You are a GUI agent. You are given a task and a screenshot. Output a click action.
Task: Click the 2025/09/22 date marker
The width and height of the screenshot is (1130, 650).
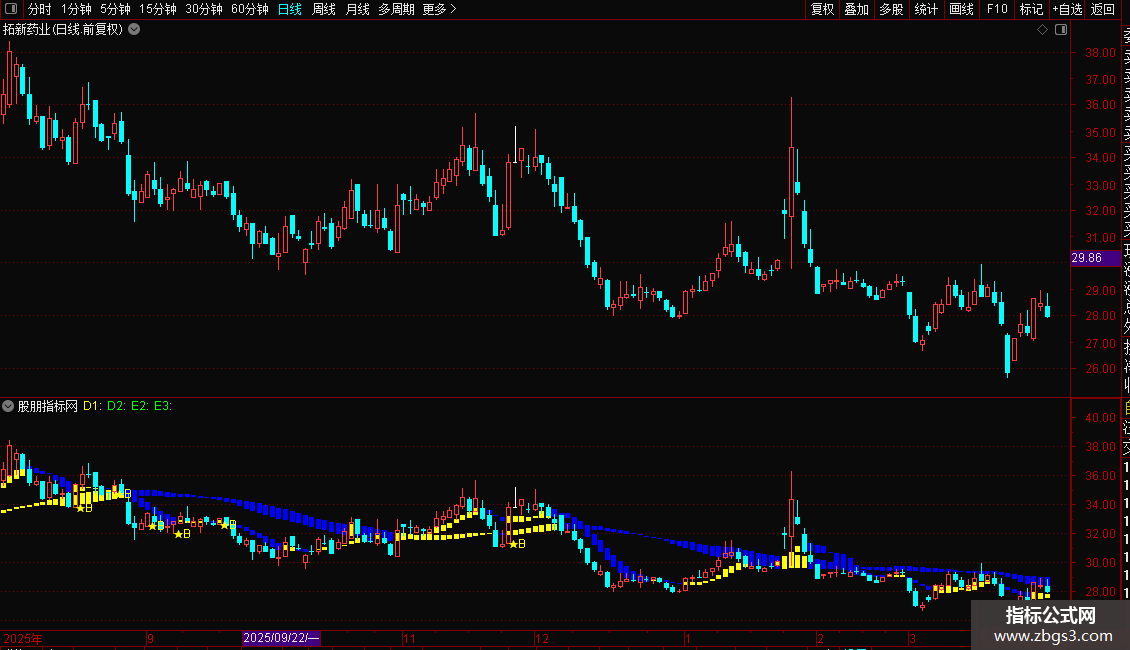pos(281,638)
